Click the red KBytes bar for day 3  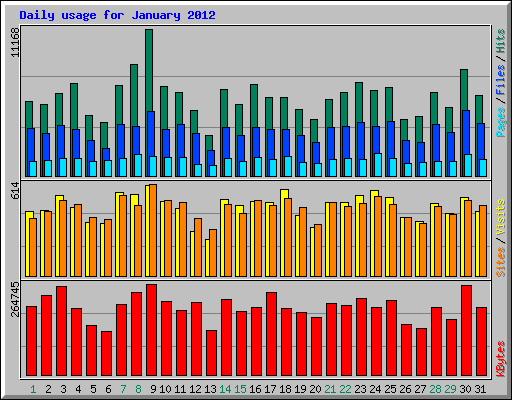[x=61, y=331]
